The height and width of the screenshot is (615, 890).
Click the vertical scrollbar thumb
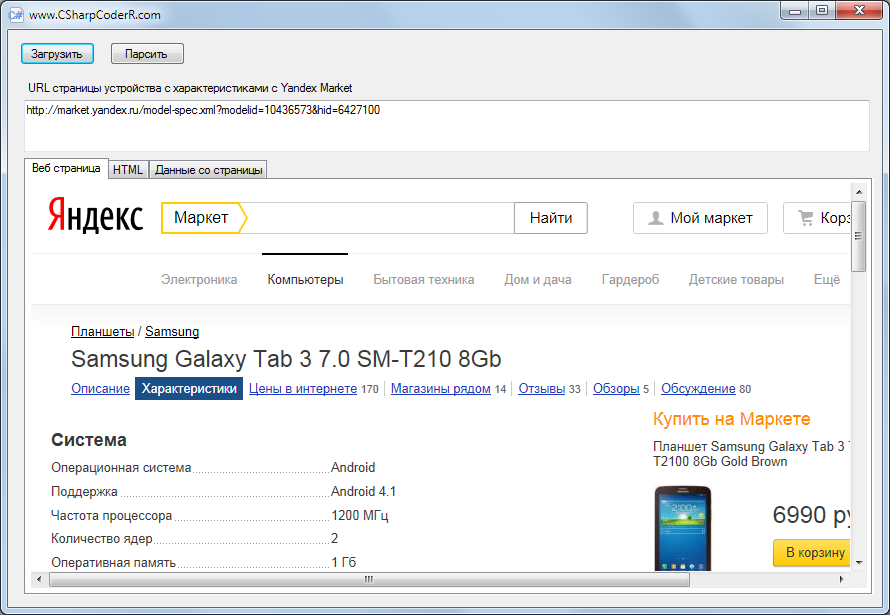859,237
